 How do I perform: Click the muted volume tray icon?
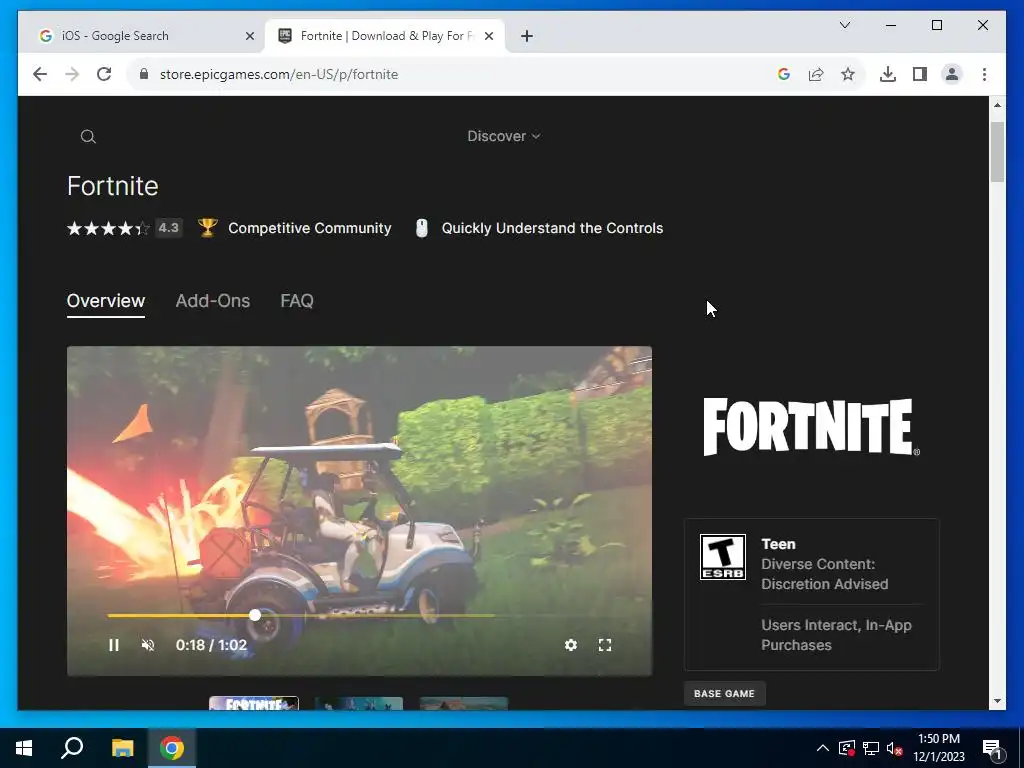(895, 748)
